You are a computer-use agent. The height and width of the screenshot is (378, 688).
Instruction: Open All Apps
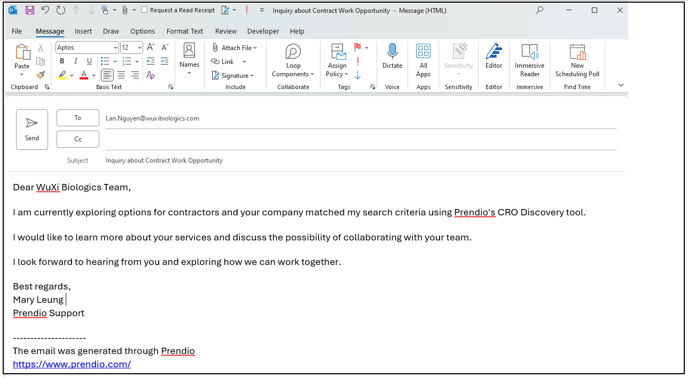[x=423, y=61]
